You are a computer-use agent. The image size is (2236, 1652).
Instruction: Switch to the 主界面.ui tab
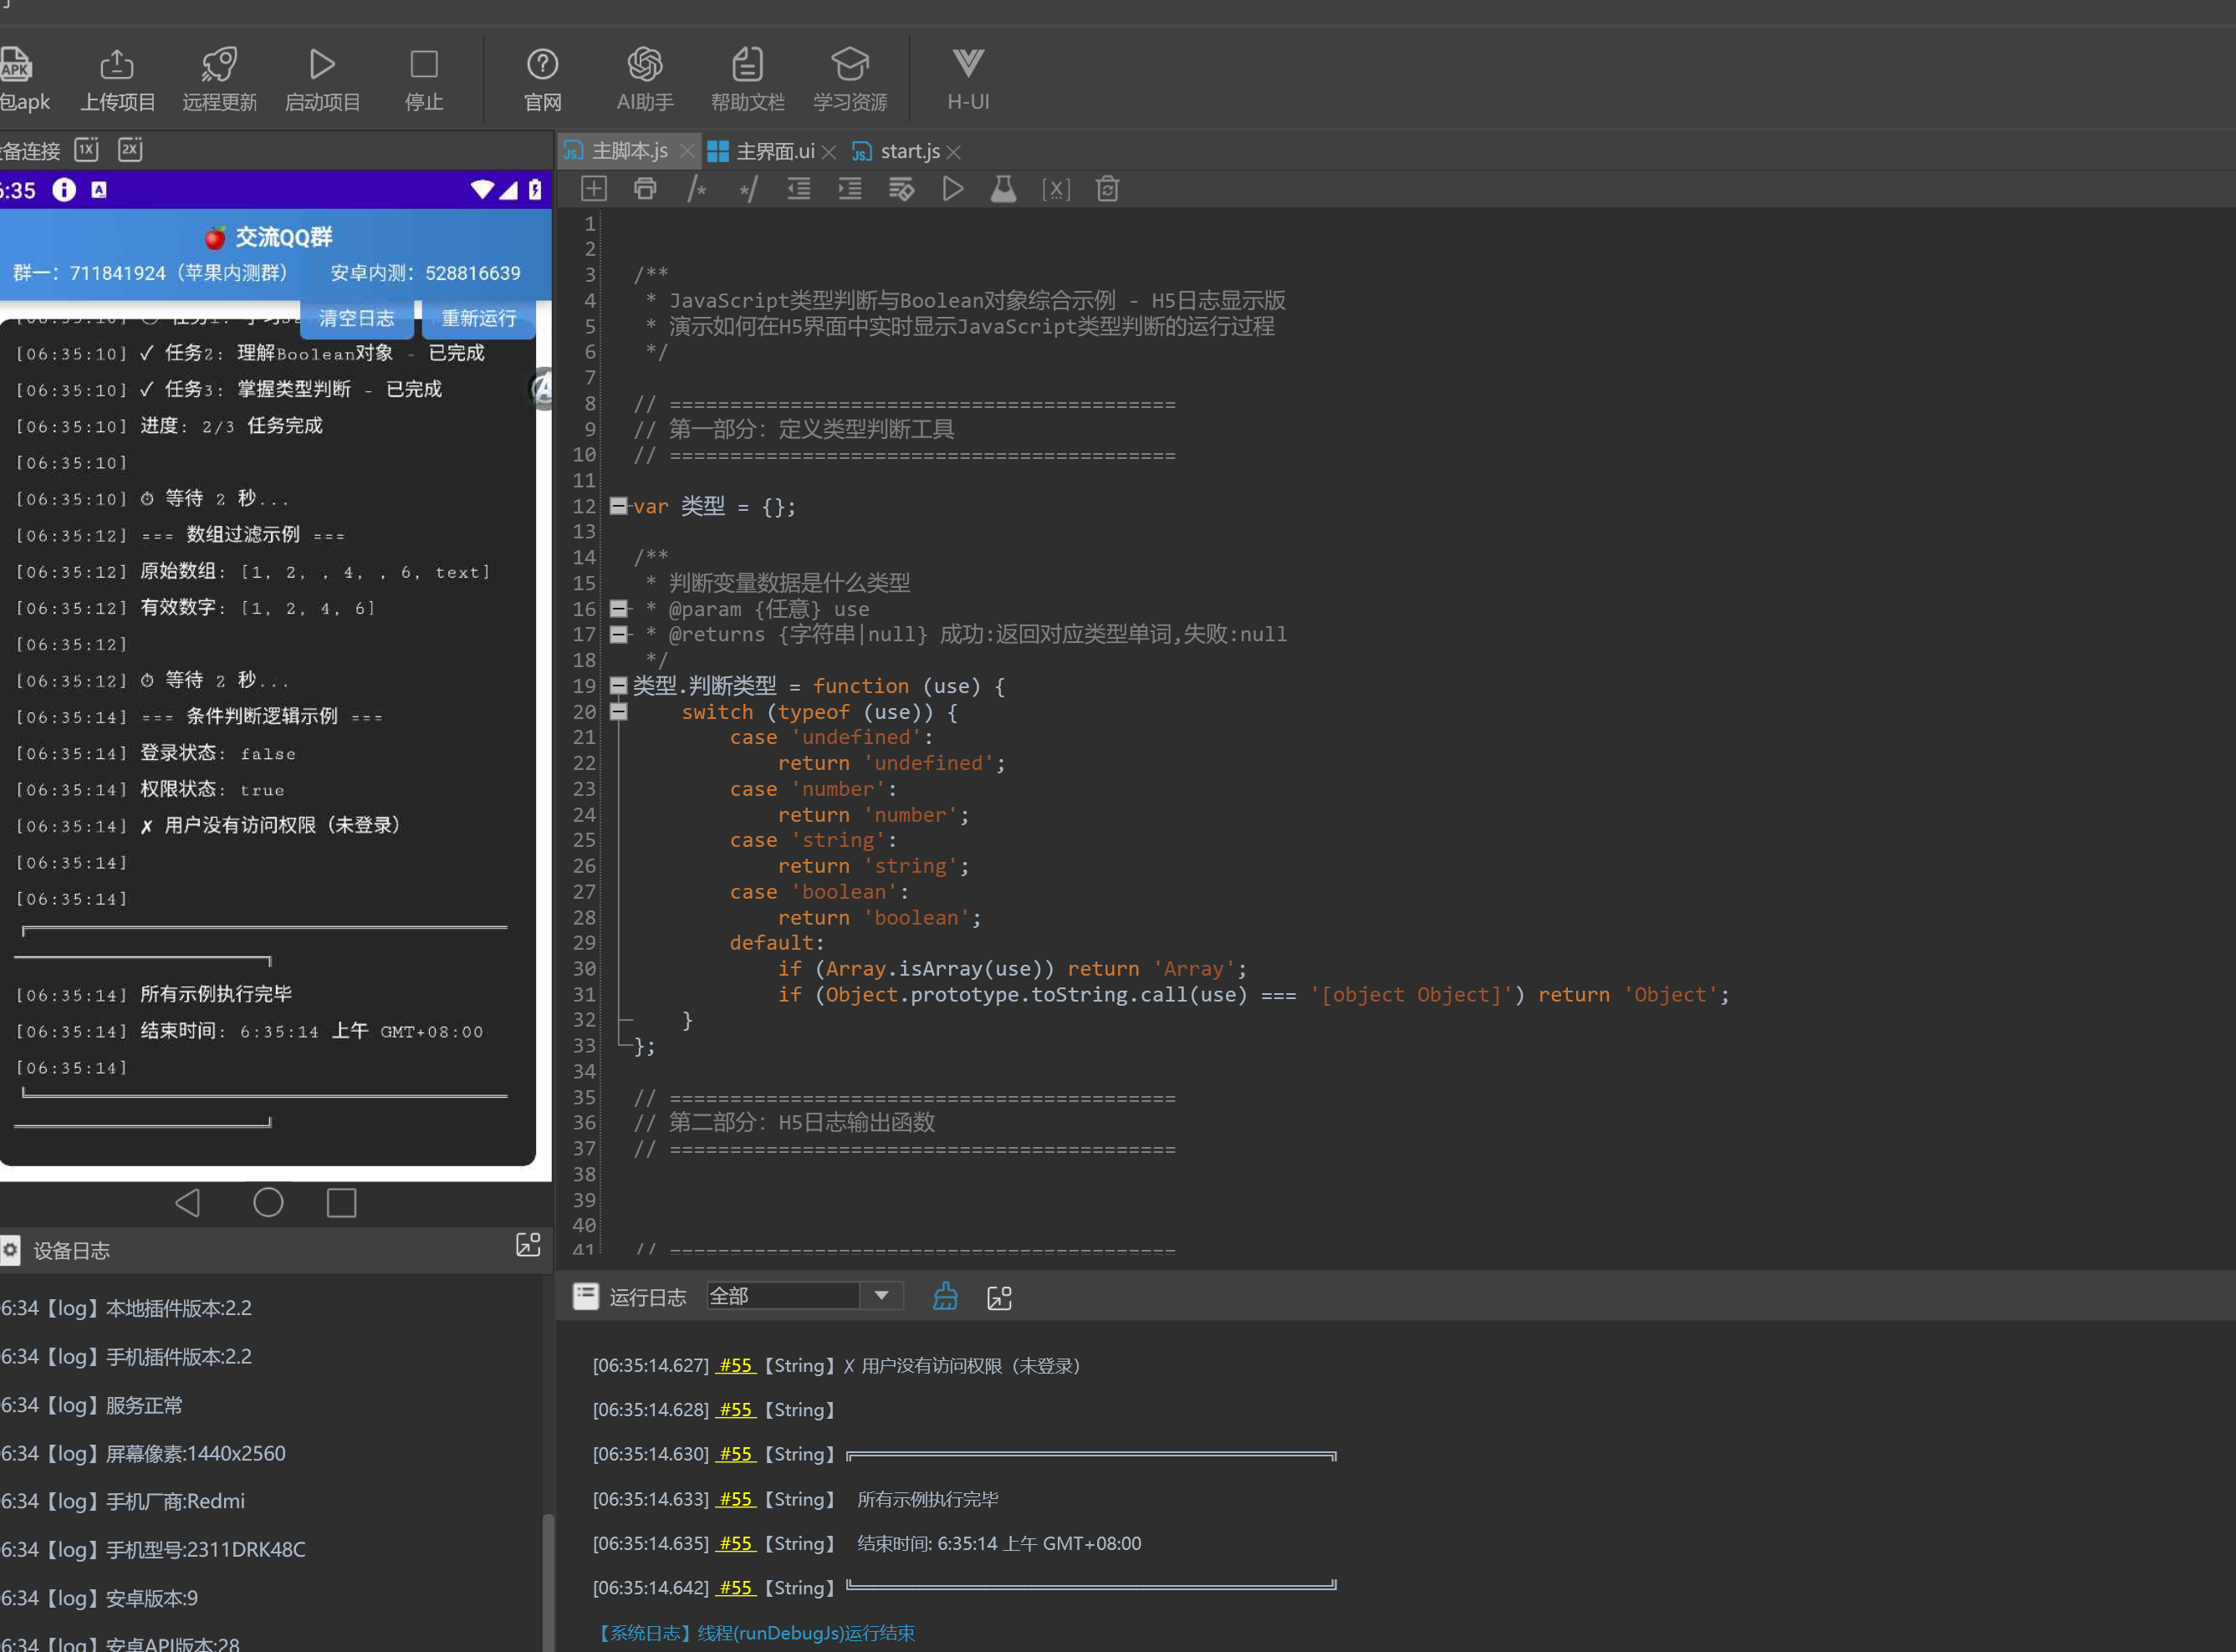[774, 151]
